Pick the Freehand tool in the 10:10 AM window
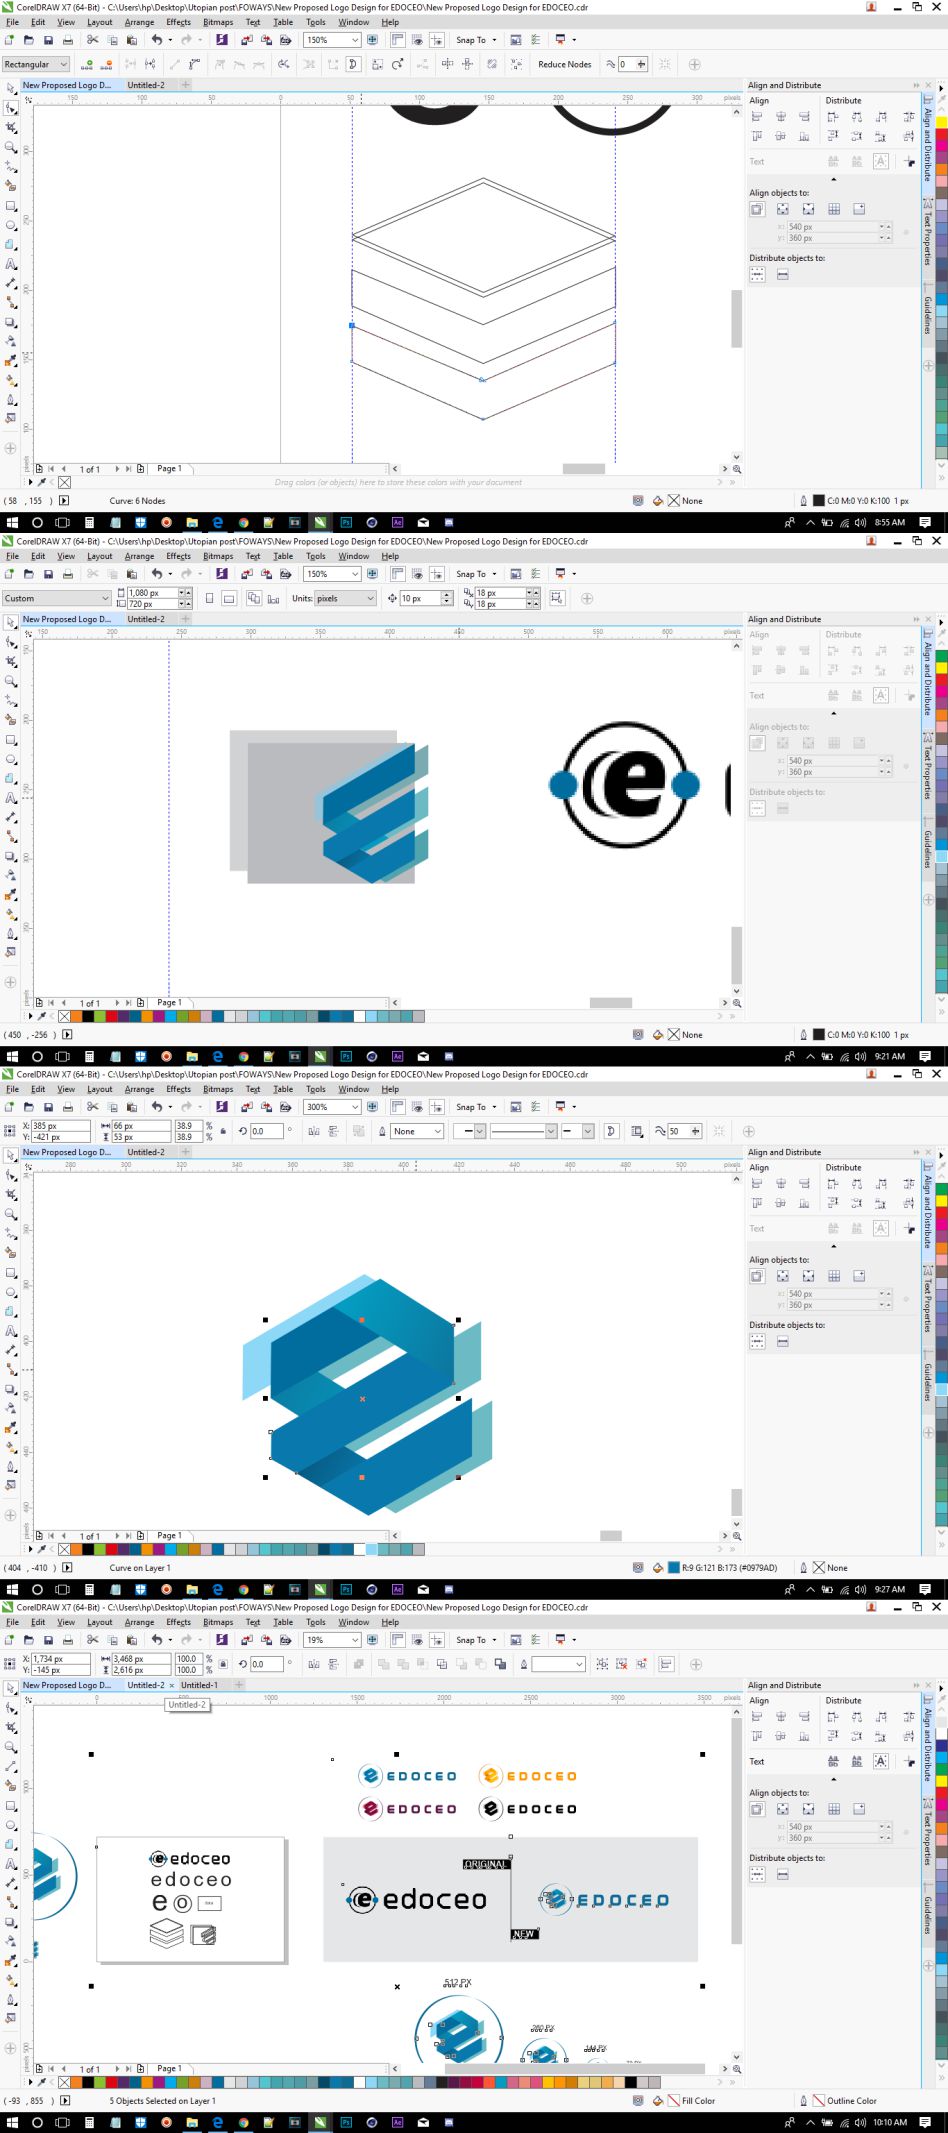This screenshot has width=948, height=2133. tap(11, 1766)
